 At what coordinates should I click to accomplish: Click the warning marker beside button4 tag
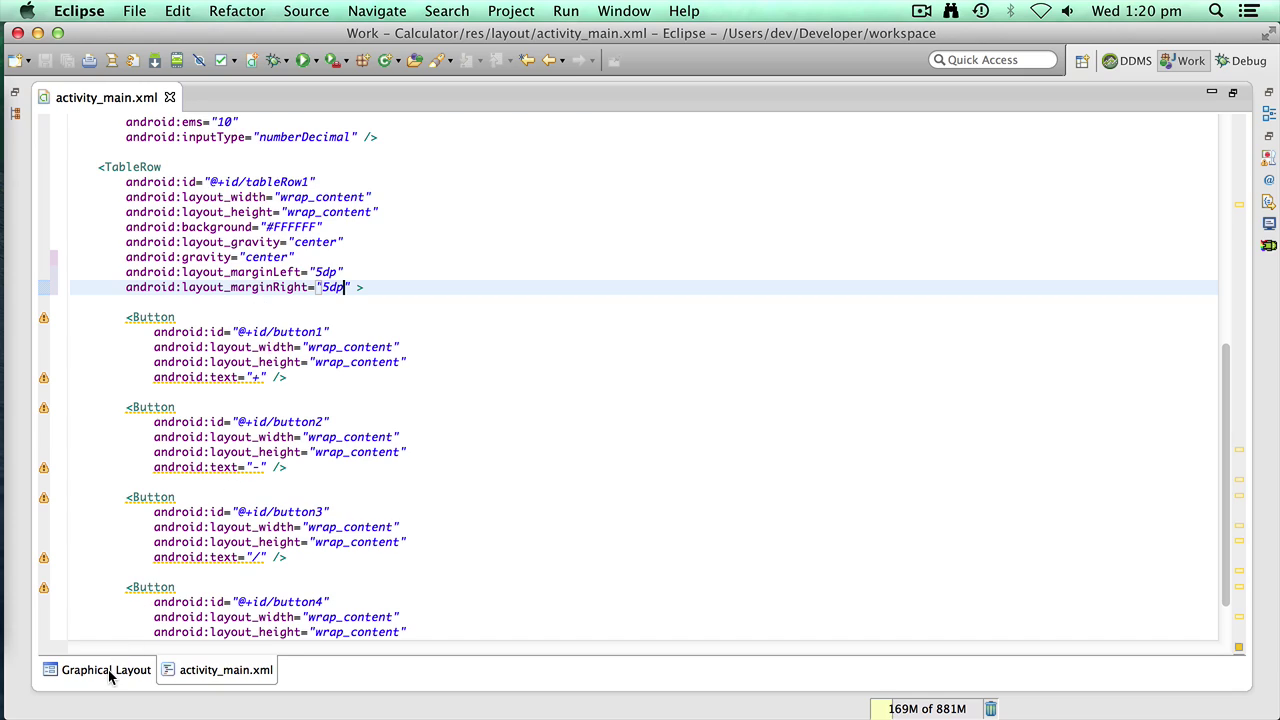pyautogui.click(x=44, y=587)
